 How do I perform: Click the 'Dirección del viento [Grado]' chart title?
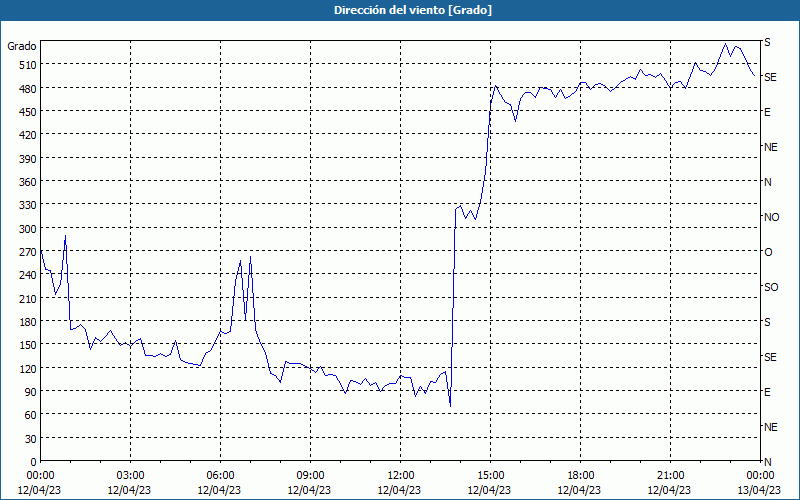413,10
